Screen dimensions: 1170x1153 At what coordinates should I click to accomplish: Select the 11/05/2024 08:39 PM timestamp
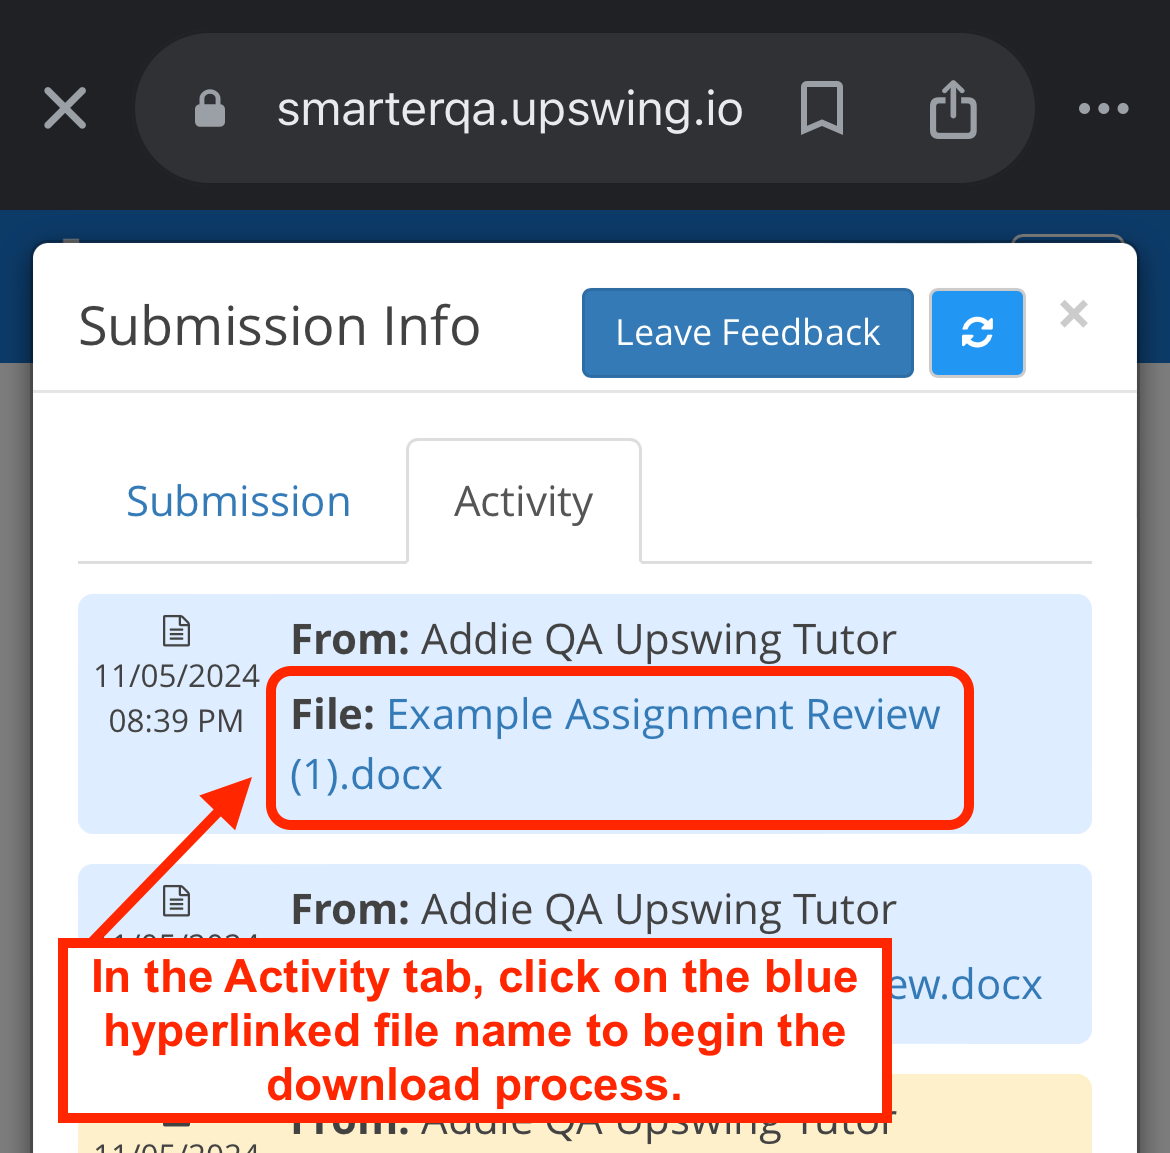tap(176, 699)
